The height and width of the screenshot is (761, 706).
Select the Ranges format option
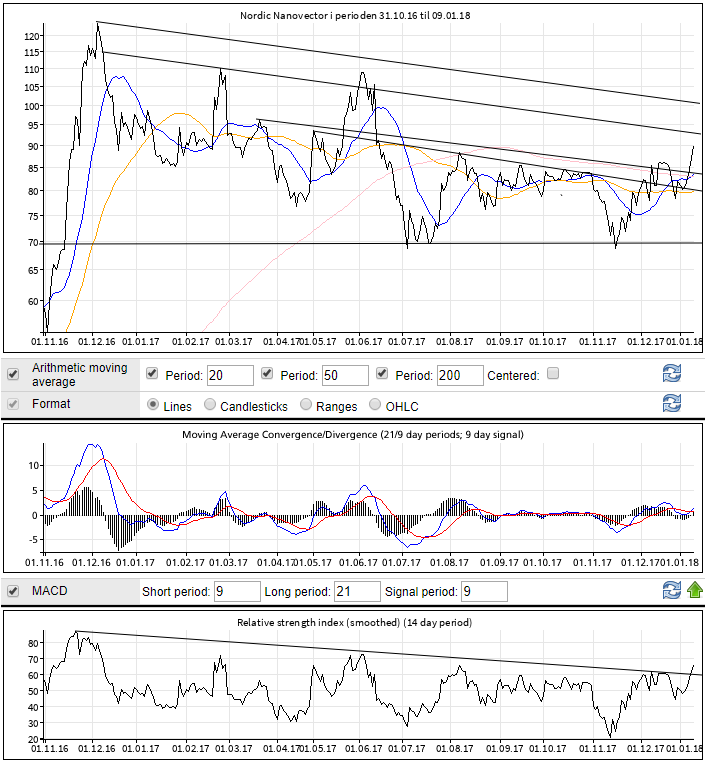[306, 404]
